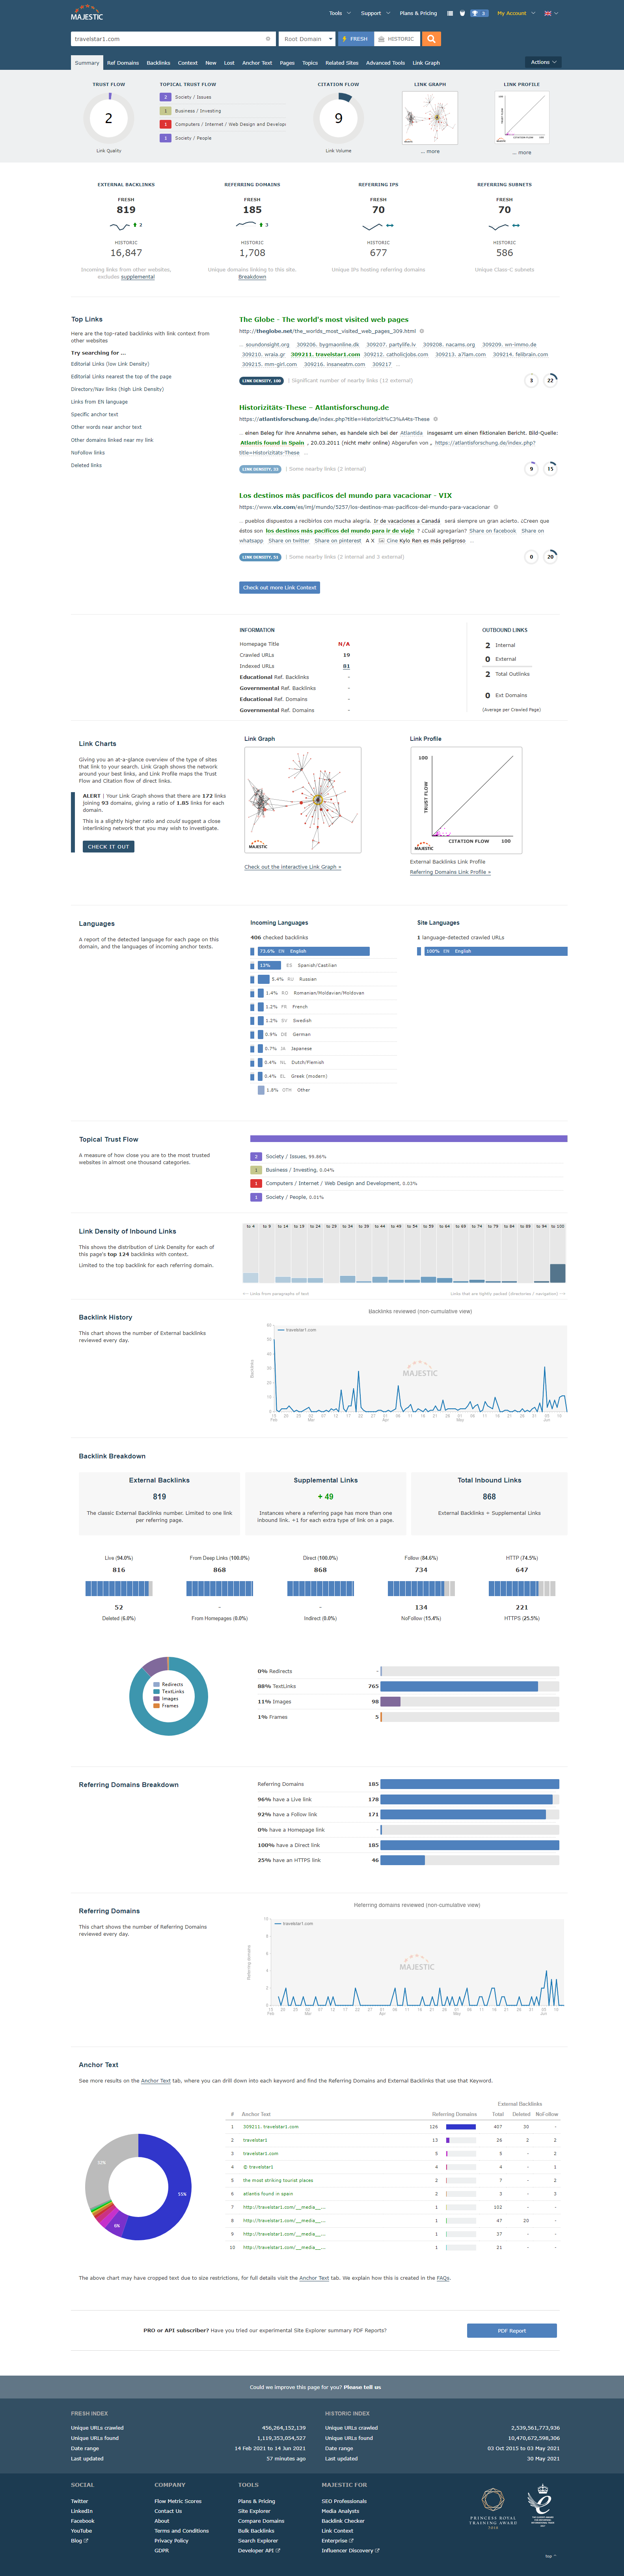Click the 'Links from EN language' suggestion

99,402
